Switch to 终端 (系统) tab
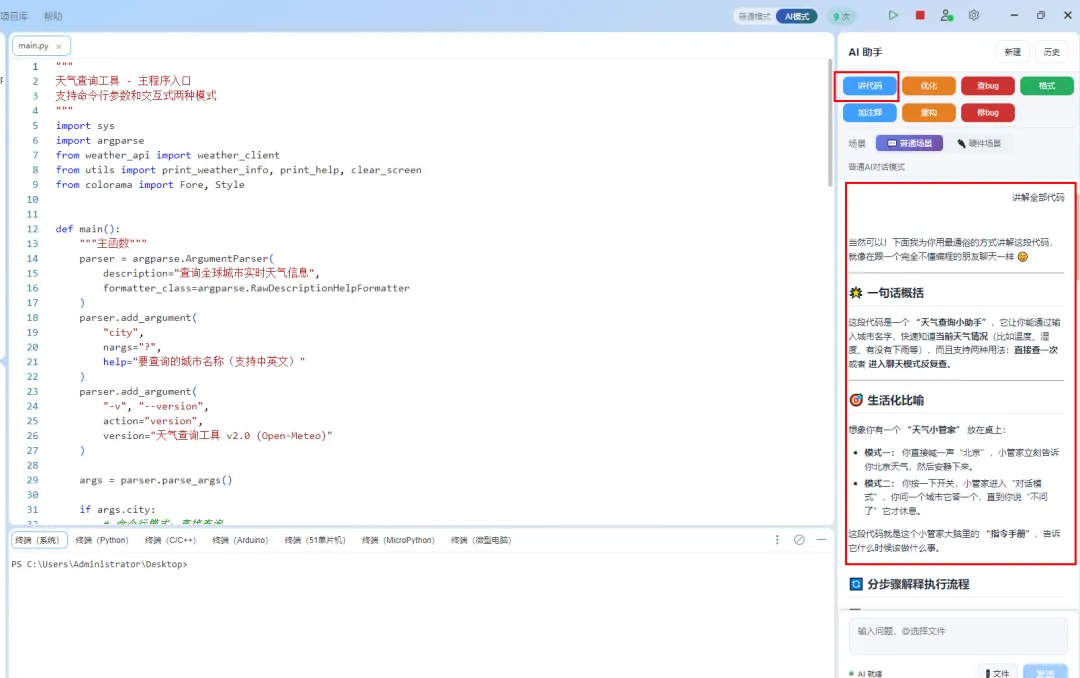The width and height of the screenshot is (1080, 678). [38, 540]
